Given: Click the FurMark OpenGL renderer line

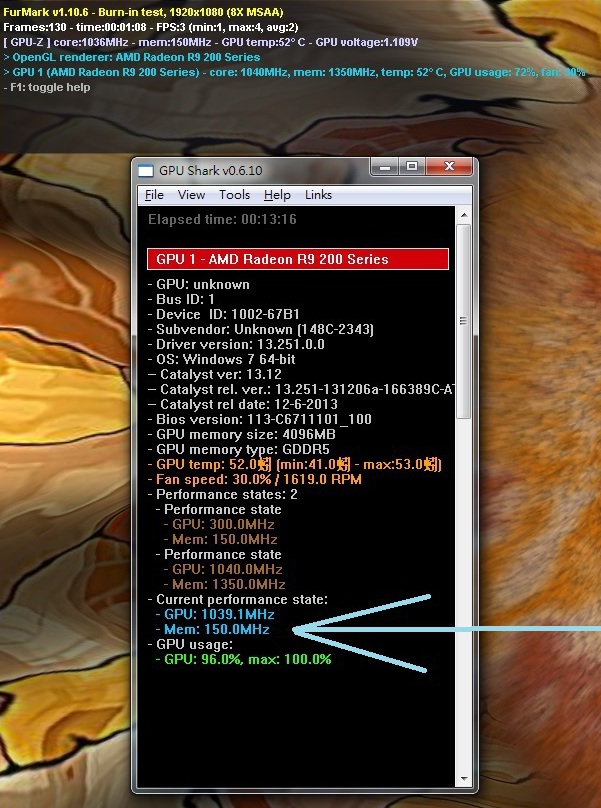Looking at the screenshot, I should pyautogui.click(x=131, y=57).
